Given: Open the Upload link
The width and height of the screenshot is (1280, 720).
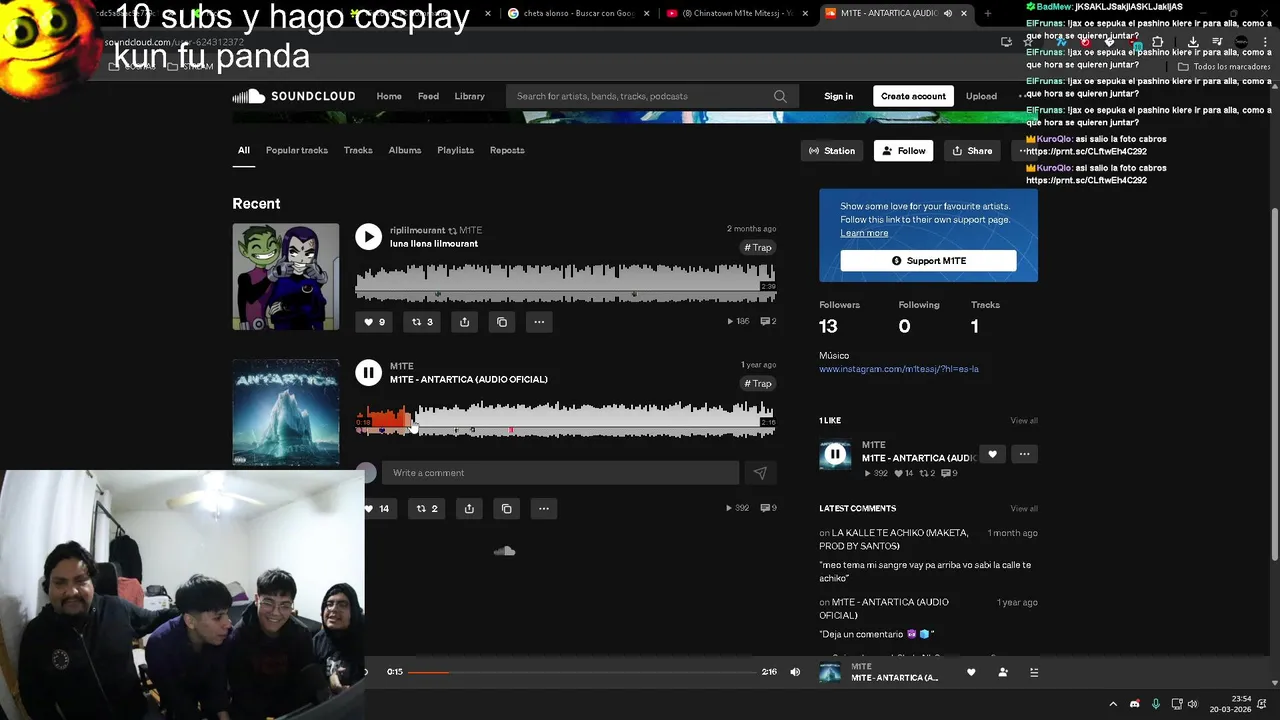Looking at the screenshot, I should coord(981,96).
